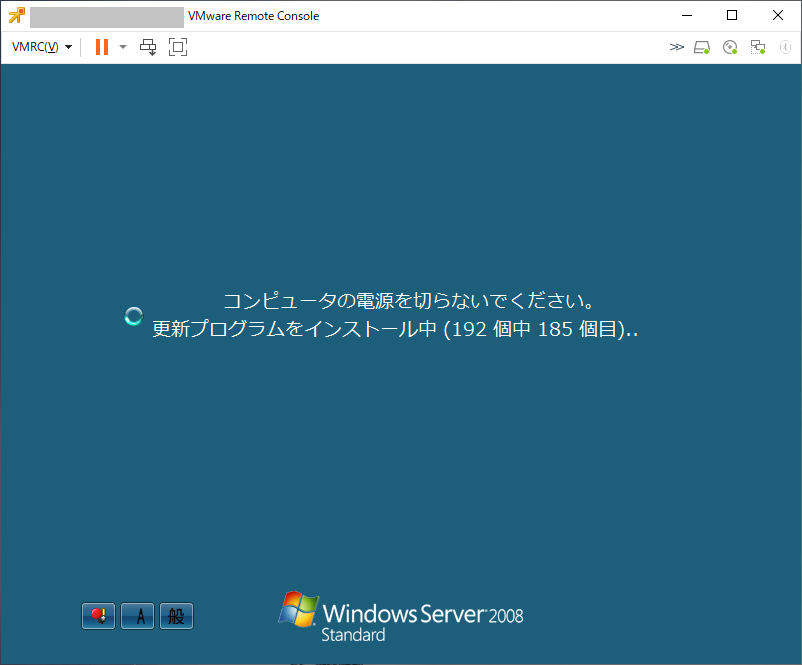This screenshot has height=665, width=802.
Task: Send Ctrl+Alt+Del to the virtual machine
Action: (148, 47)
